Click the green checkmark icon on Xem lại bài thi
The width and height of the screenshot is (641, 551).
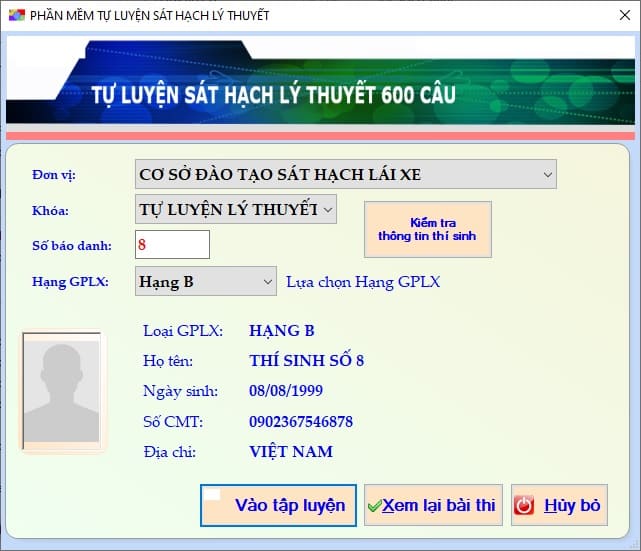(374, 506)
